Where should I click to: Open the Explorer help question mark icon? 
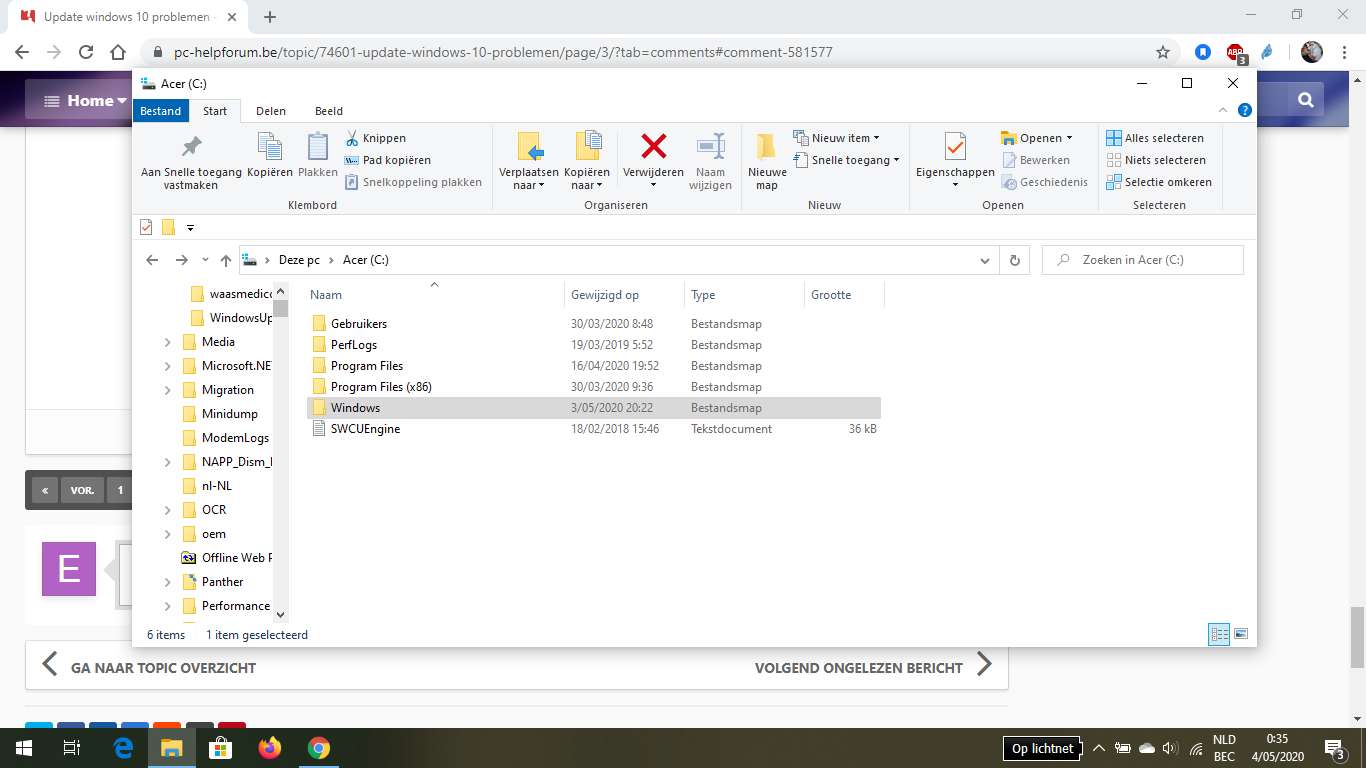click(1245, 111)
